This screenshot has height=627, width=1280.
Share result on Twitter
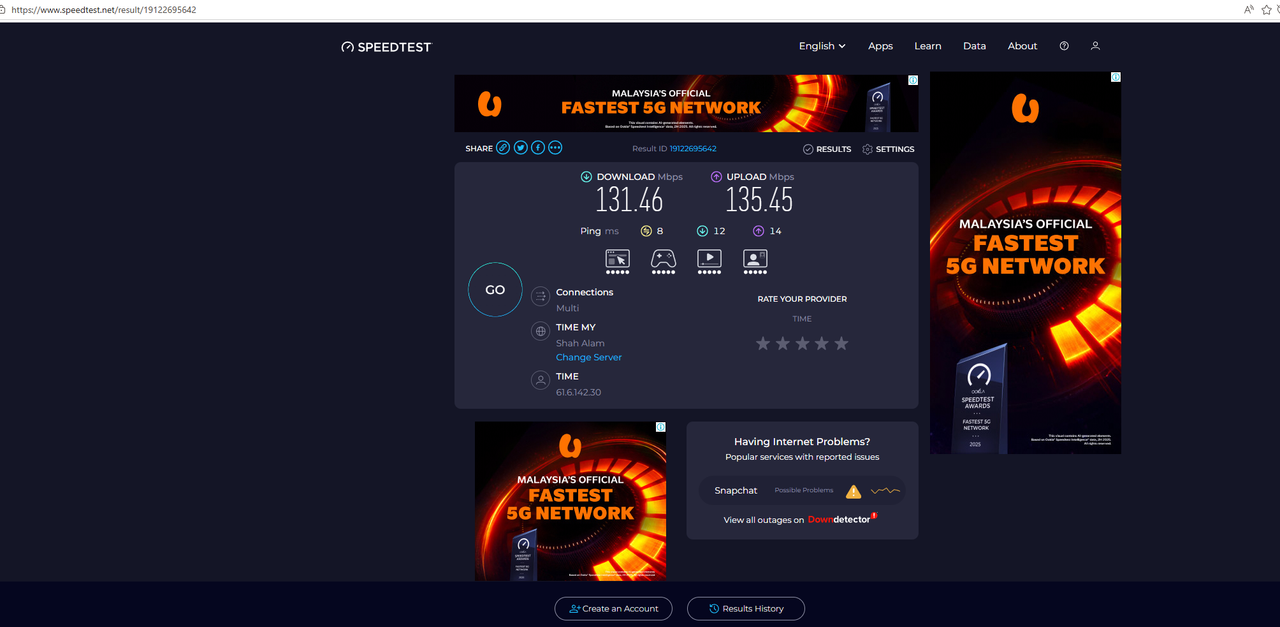[520, 148]
